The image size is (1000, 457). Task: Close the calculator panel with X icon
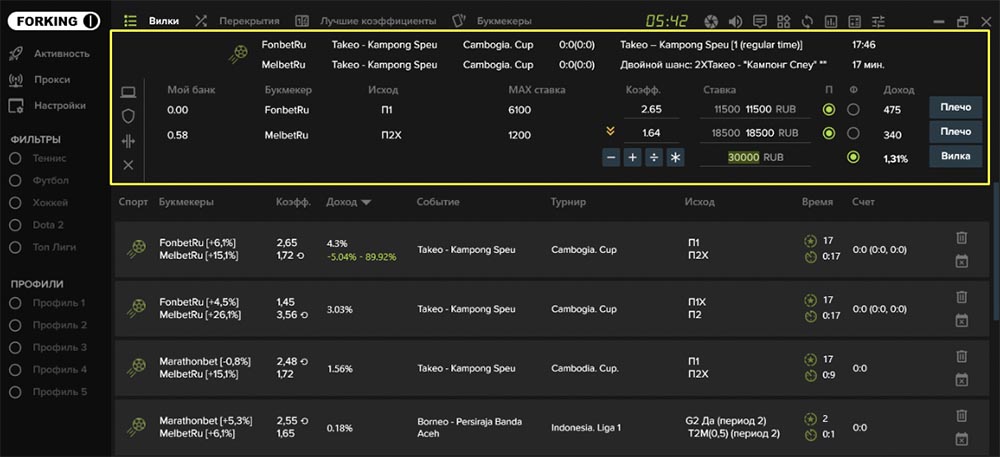point(128,165)
